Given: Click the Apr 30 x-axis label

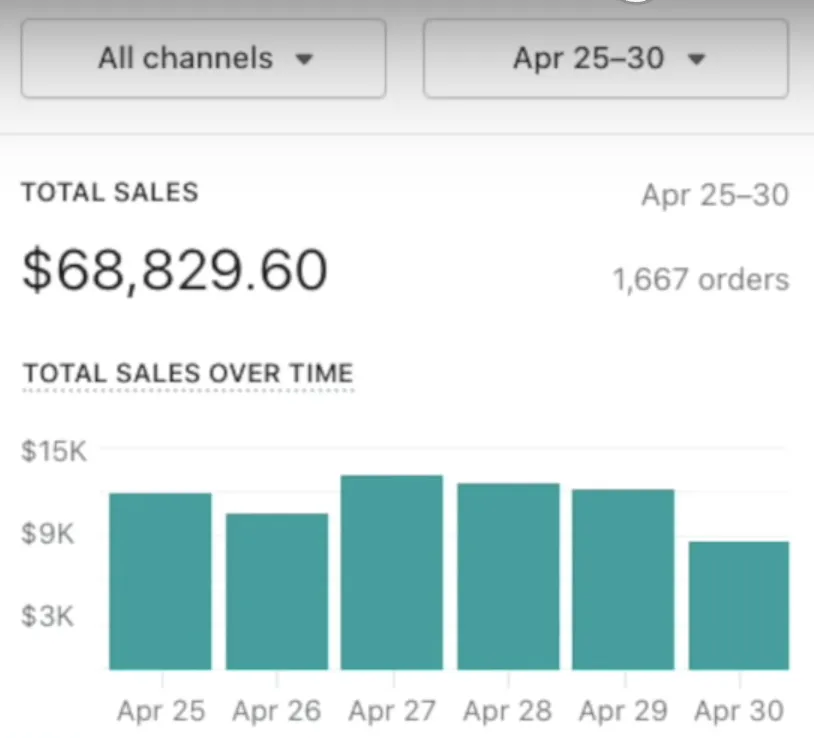Looking at the screenshot, I should click(x=739, y=711).
